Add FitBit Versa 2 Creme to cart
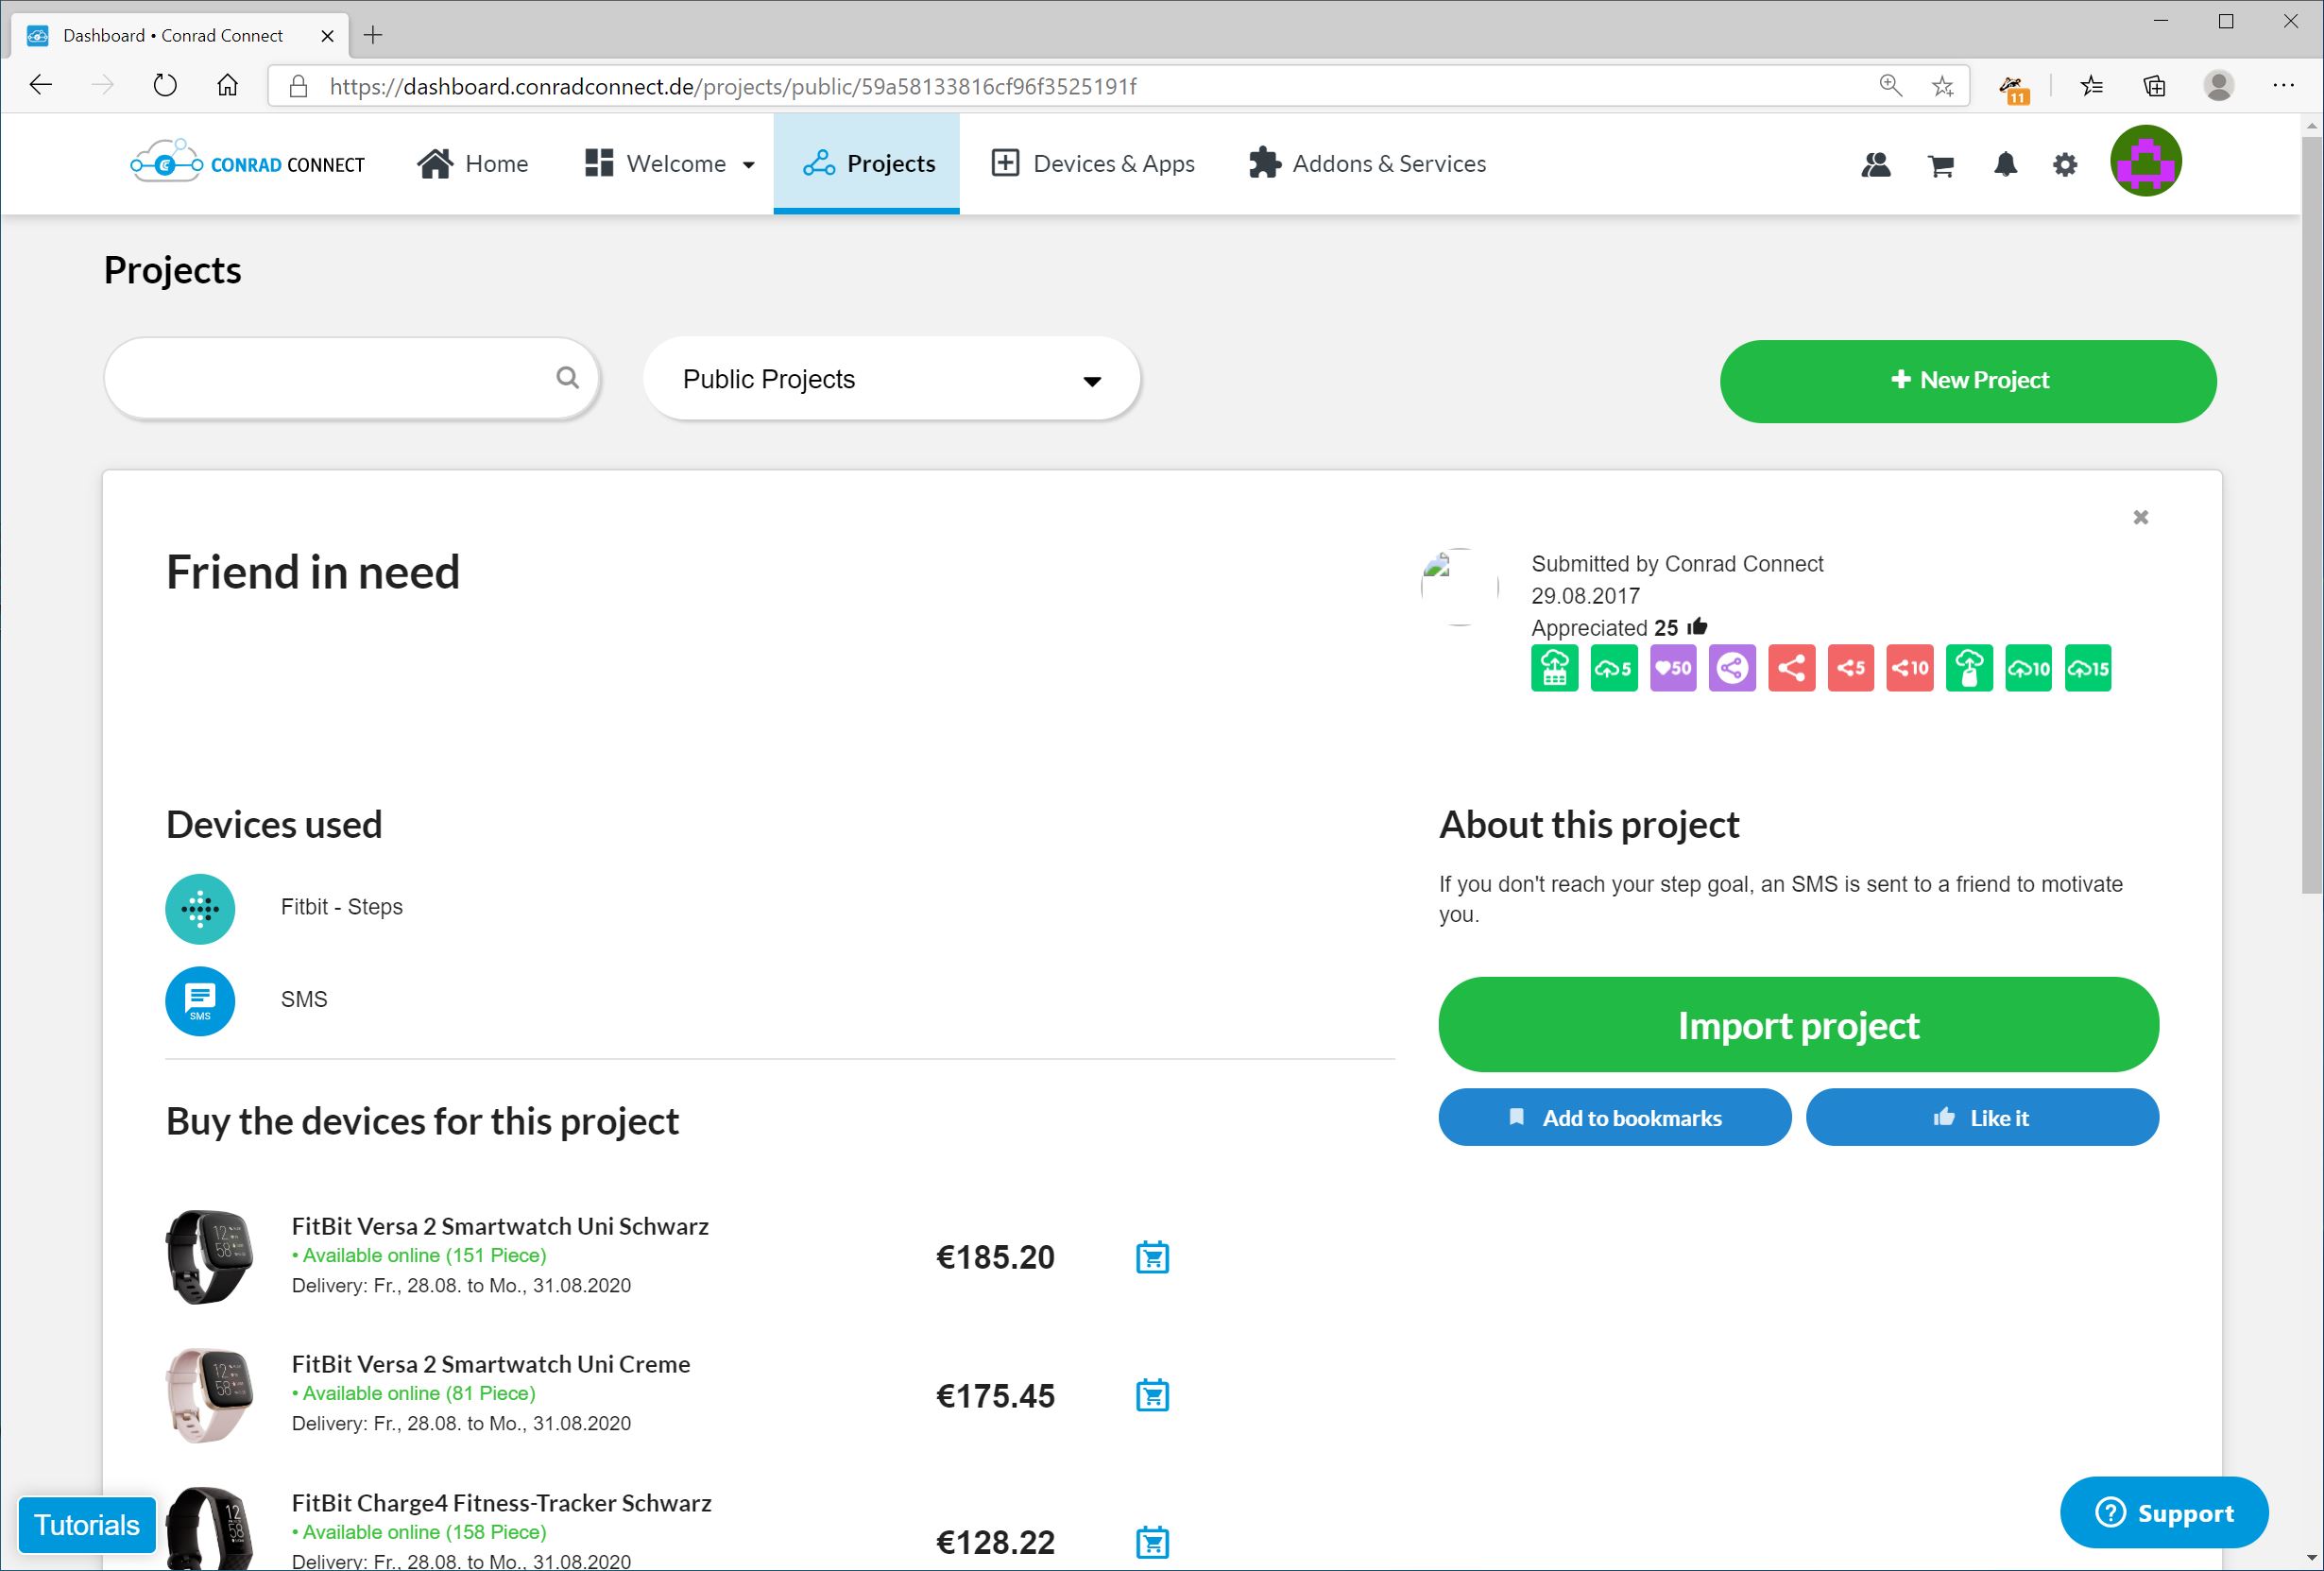 pos(1152,1395)
